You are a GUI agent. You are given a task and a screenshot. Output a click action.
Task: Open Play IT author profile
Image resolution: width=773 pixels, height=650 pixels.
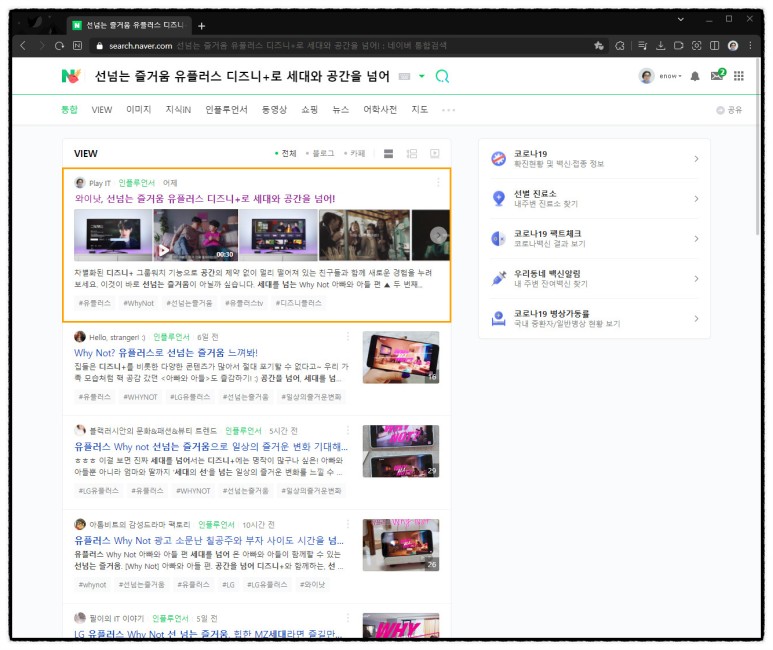(93, 183)
